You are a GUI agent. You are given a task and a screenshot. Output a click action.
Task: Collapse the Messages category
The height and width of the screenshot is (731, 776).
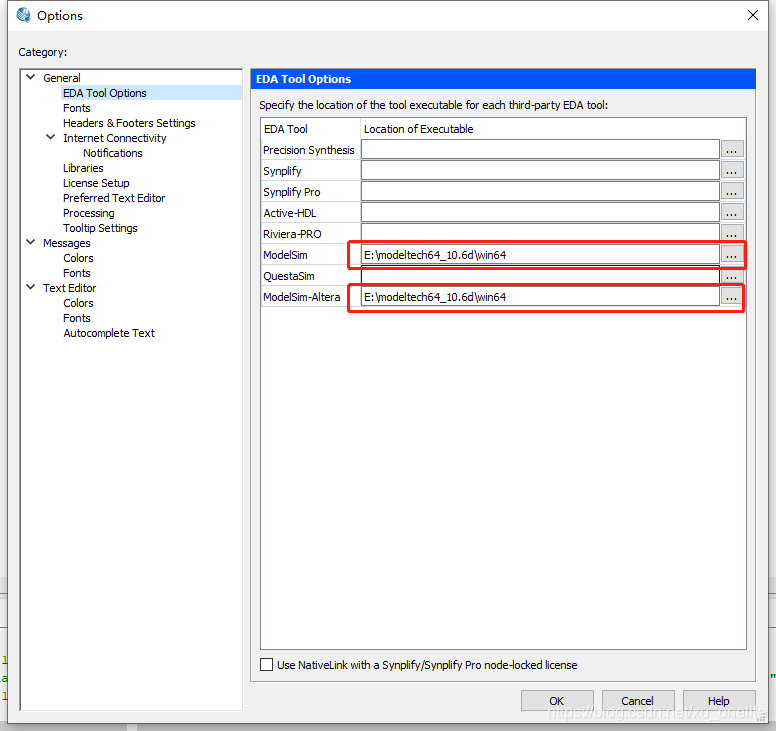pyautogui.click(x=31, y=242)
